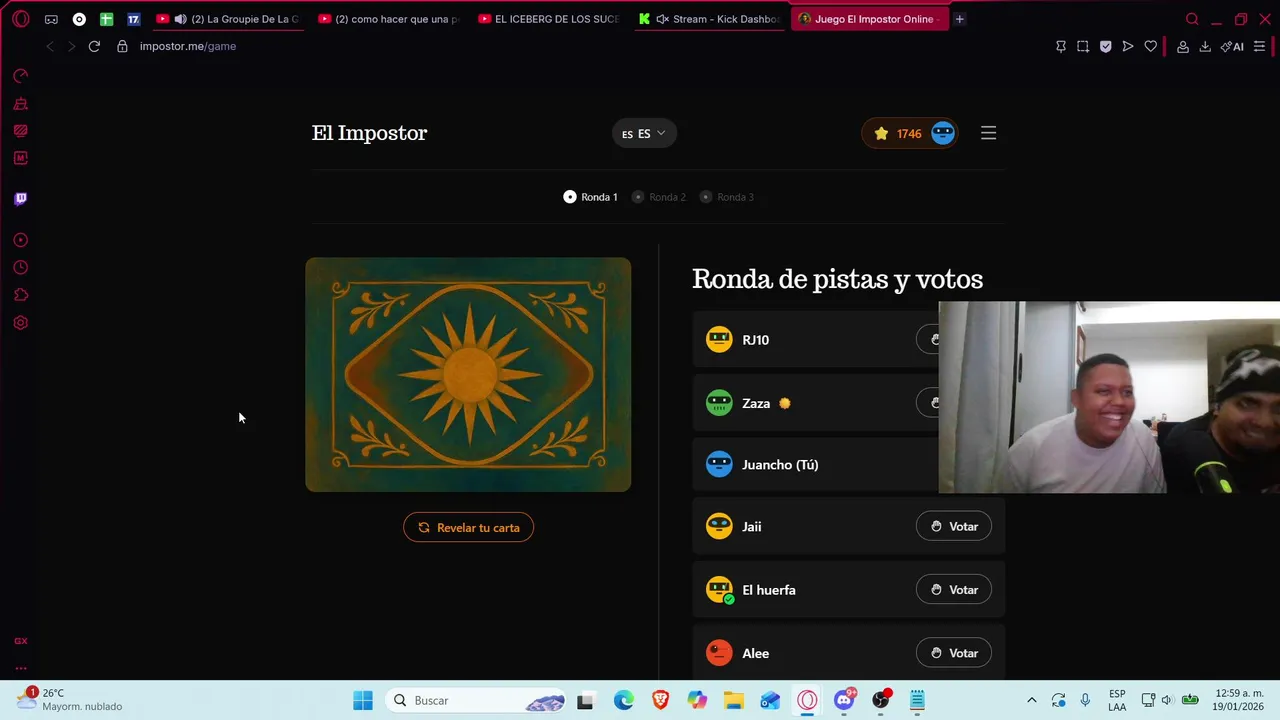Vote for player Alee

[953, 653]
